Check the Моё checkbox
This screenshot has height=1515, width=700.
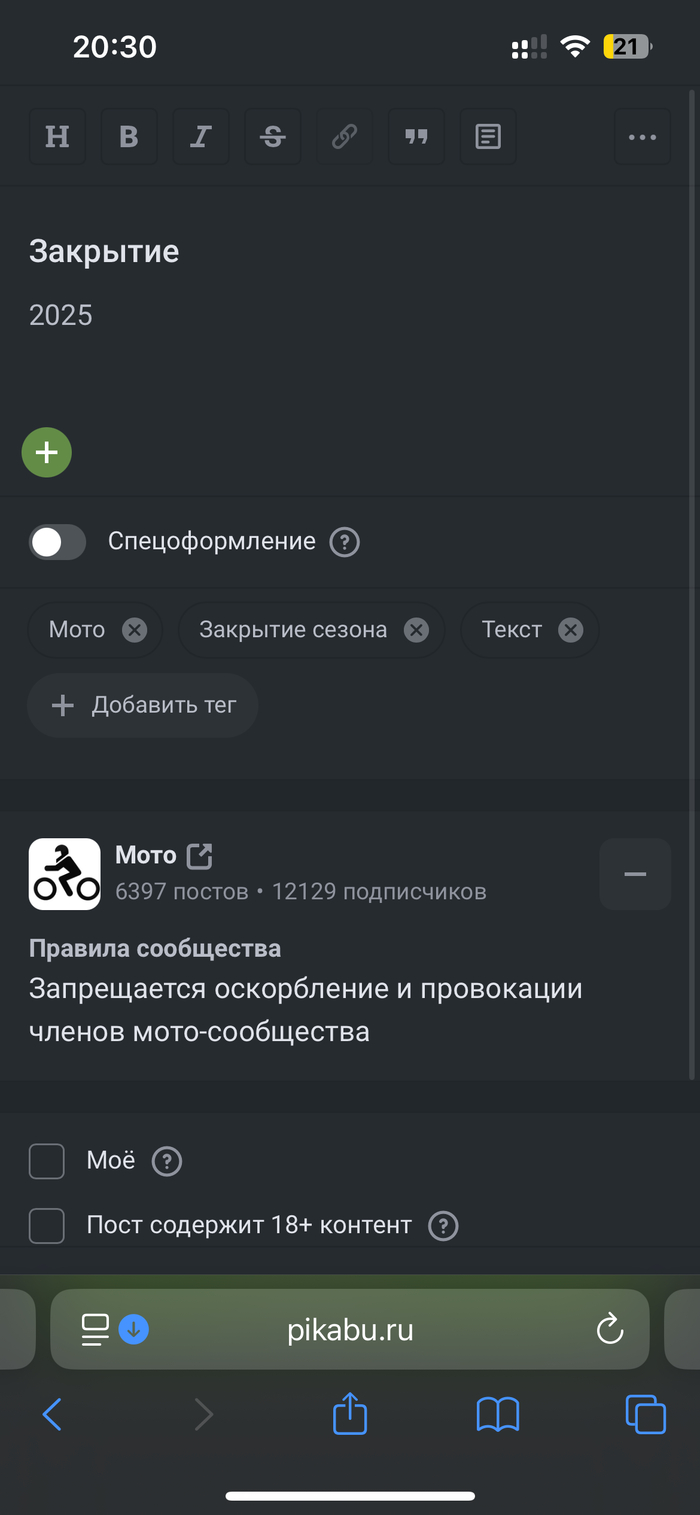click(47, 1162)
